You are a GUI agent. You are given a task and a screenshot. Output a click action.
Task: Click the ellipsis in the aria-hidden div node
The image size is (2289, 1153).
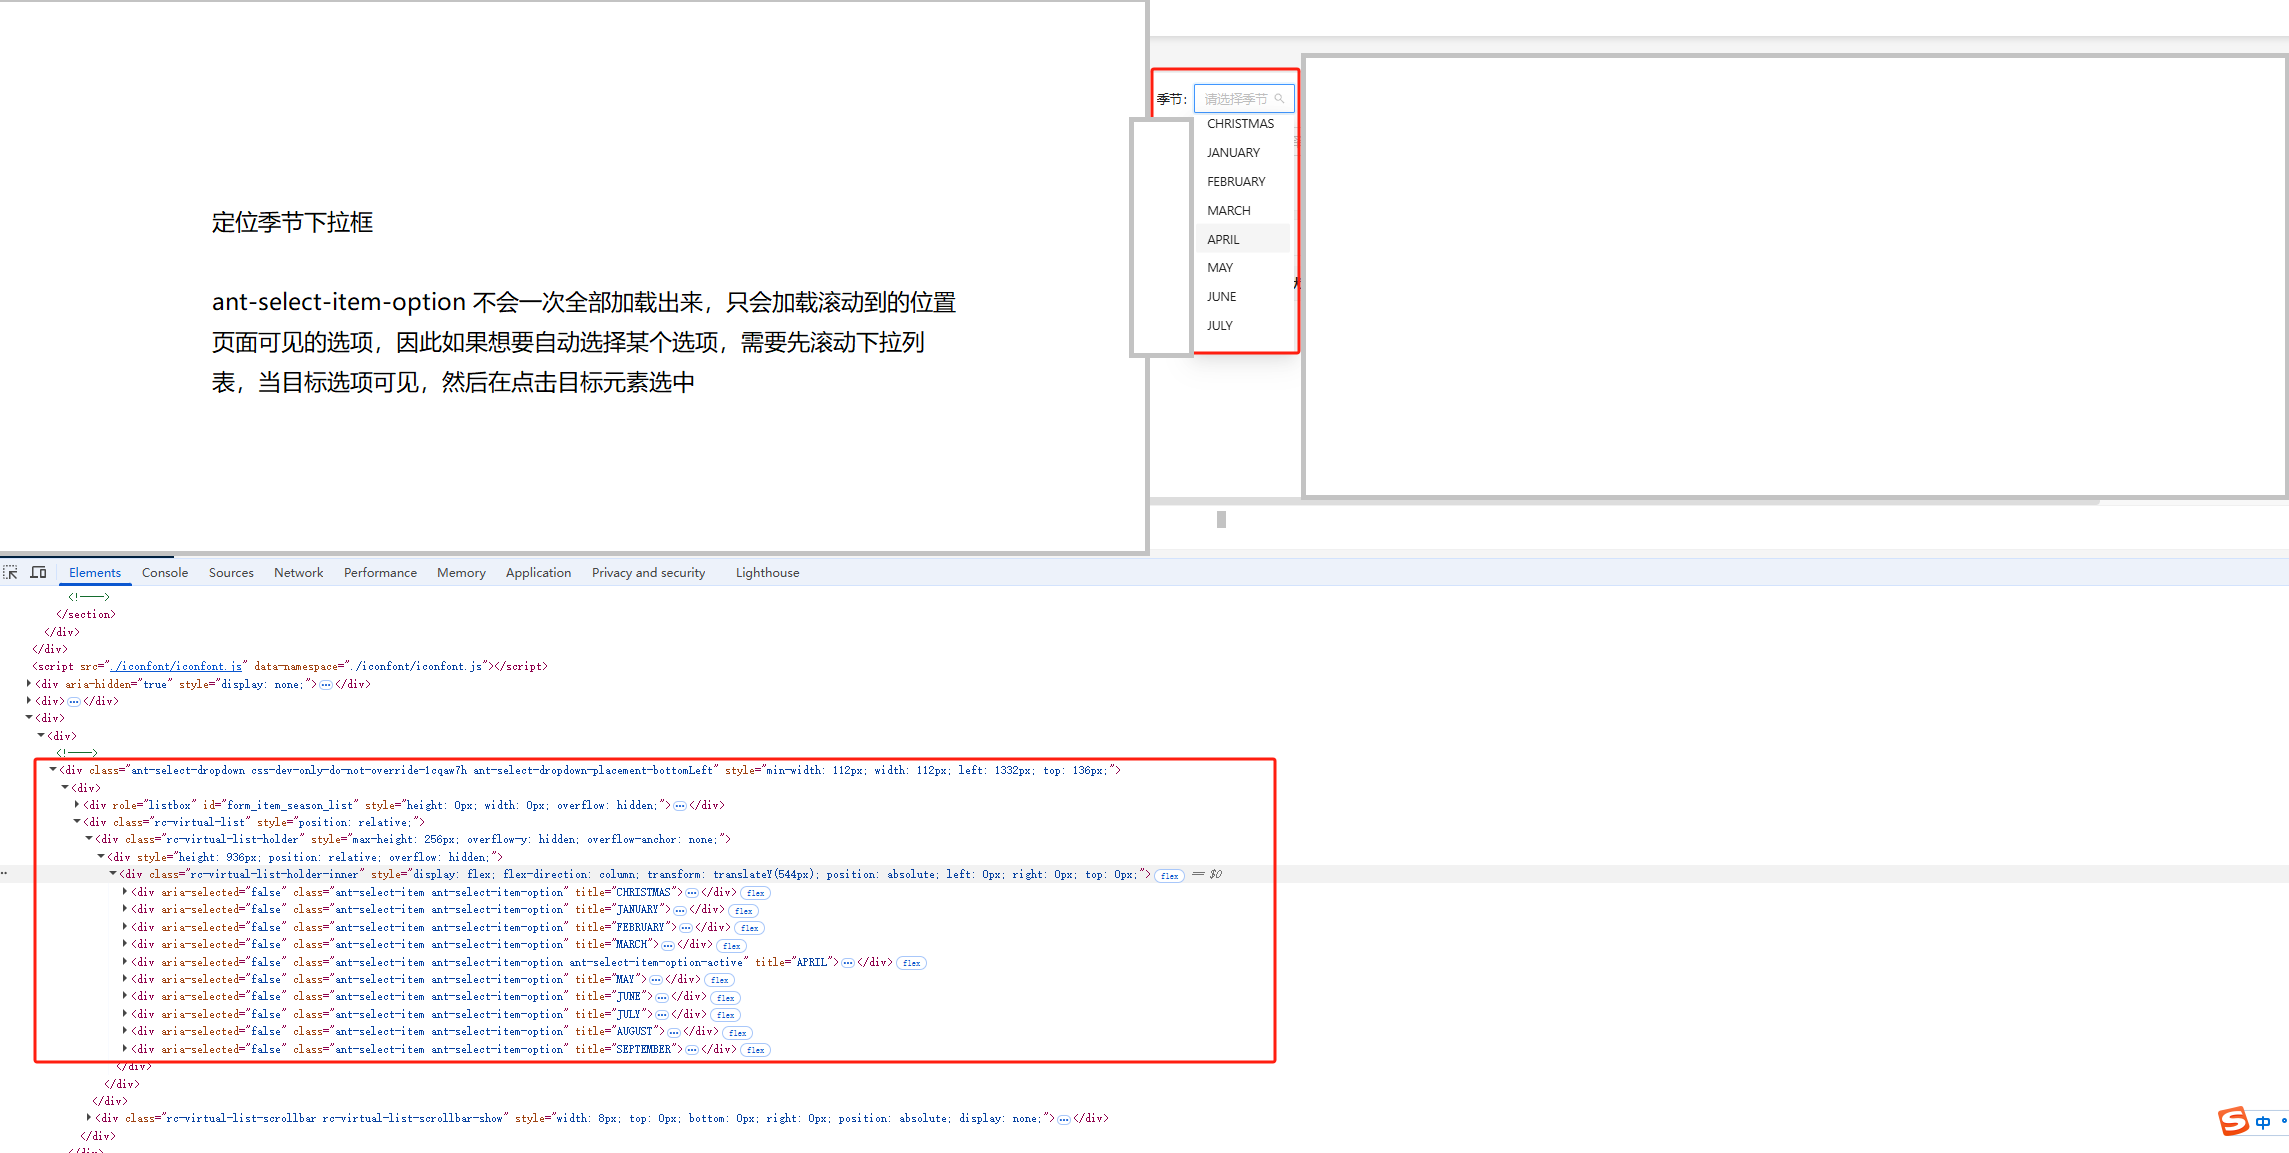coord(326,685)
